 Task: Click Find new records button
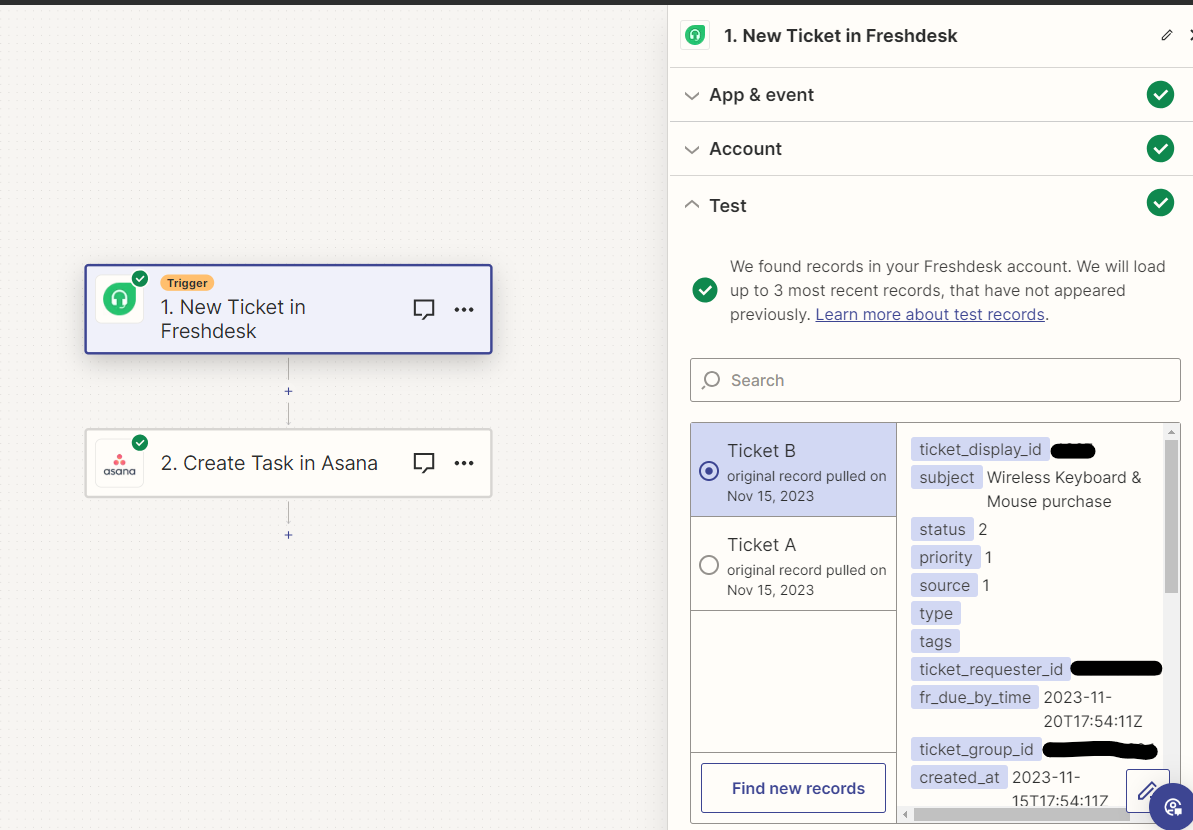point(794,788)
